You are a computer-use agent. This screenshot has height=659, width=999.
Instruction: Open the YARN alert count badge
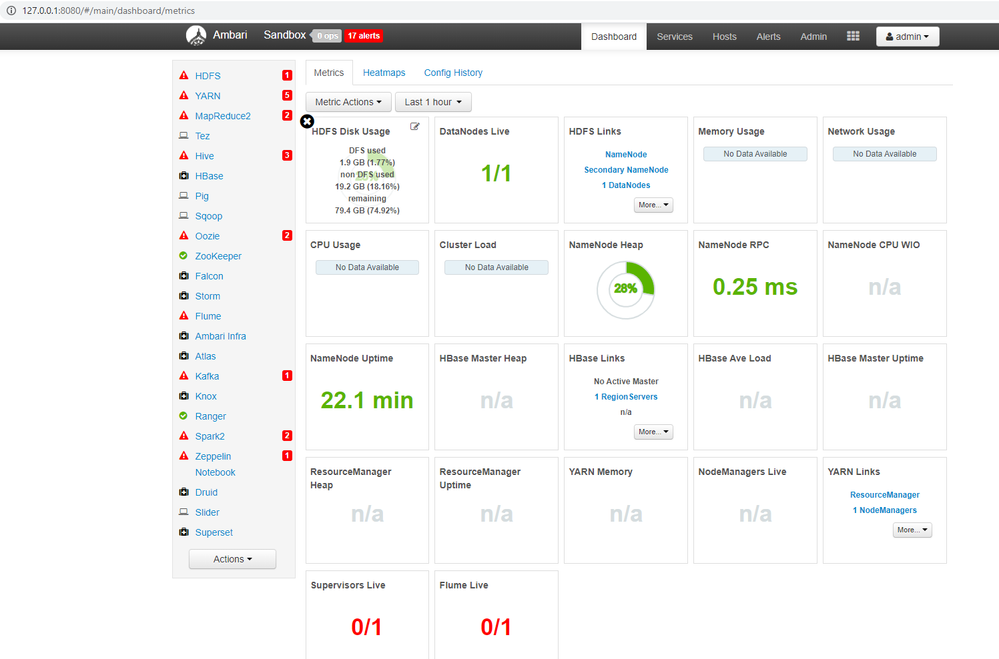pos(287,96)
